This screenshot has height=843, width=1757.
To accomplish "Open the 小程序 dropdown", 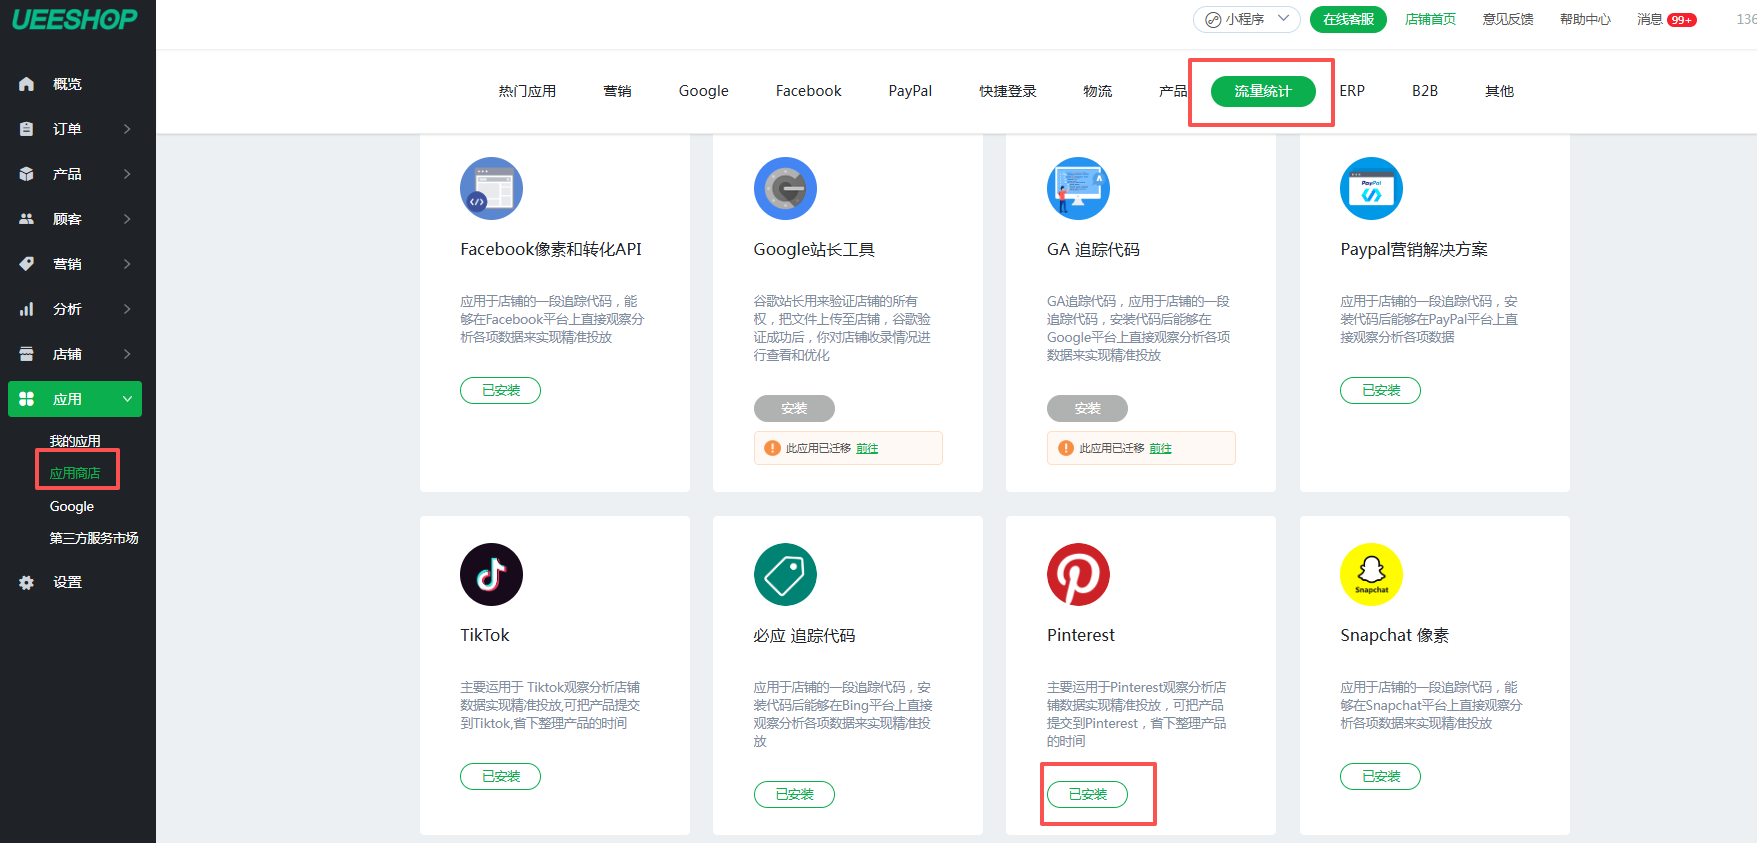I will pos(1246,19).
